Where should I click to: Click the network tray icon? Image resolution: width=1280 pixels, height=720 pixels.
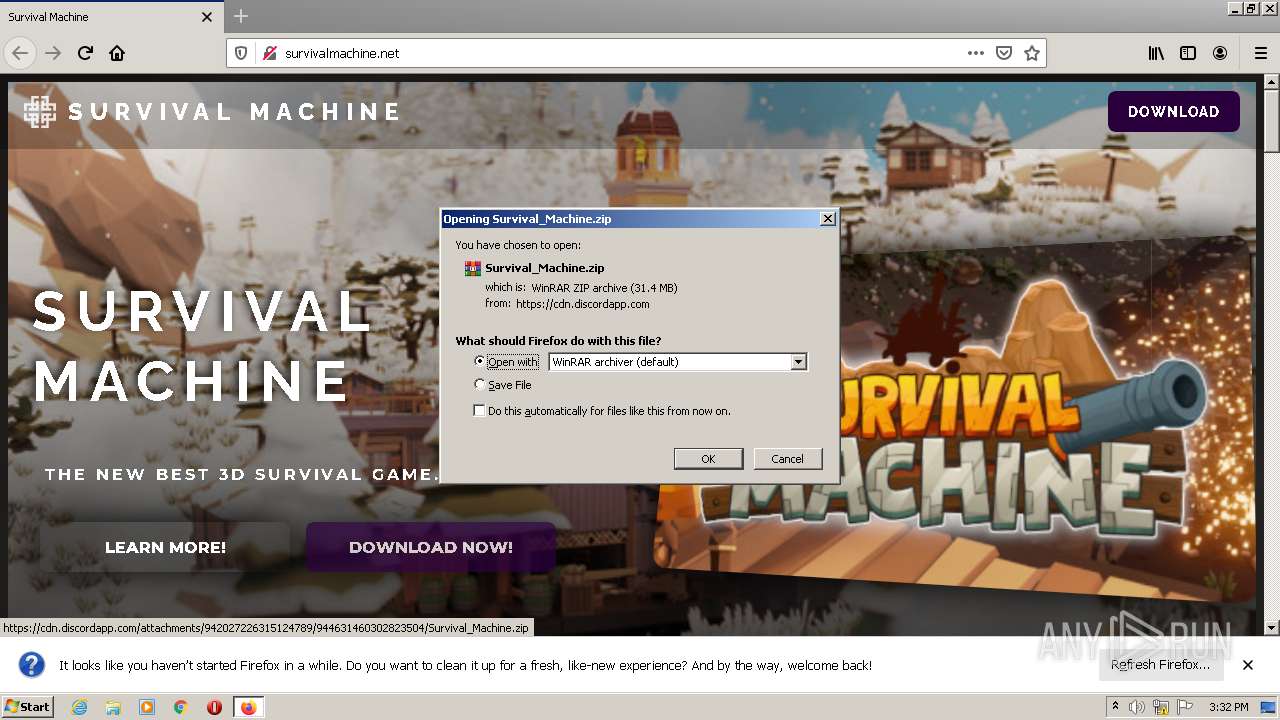pyautogui.click(x=1160, y=707)
